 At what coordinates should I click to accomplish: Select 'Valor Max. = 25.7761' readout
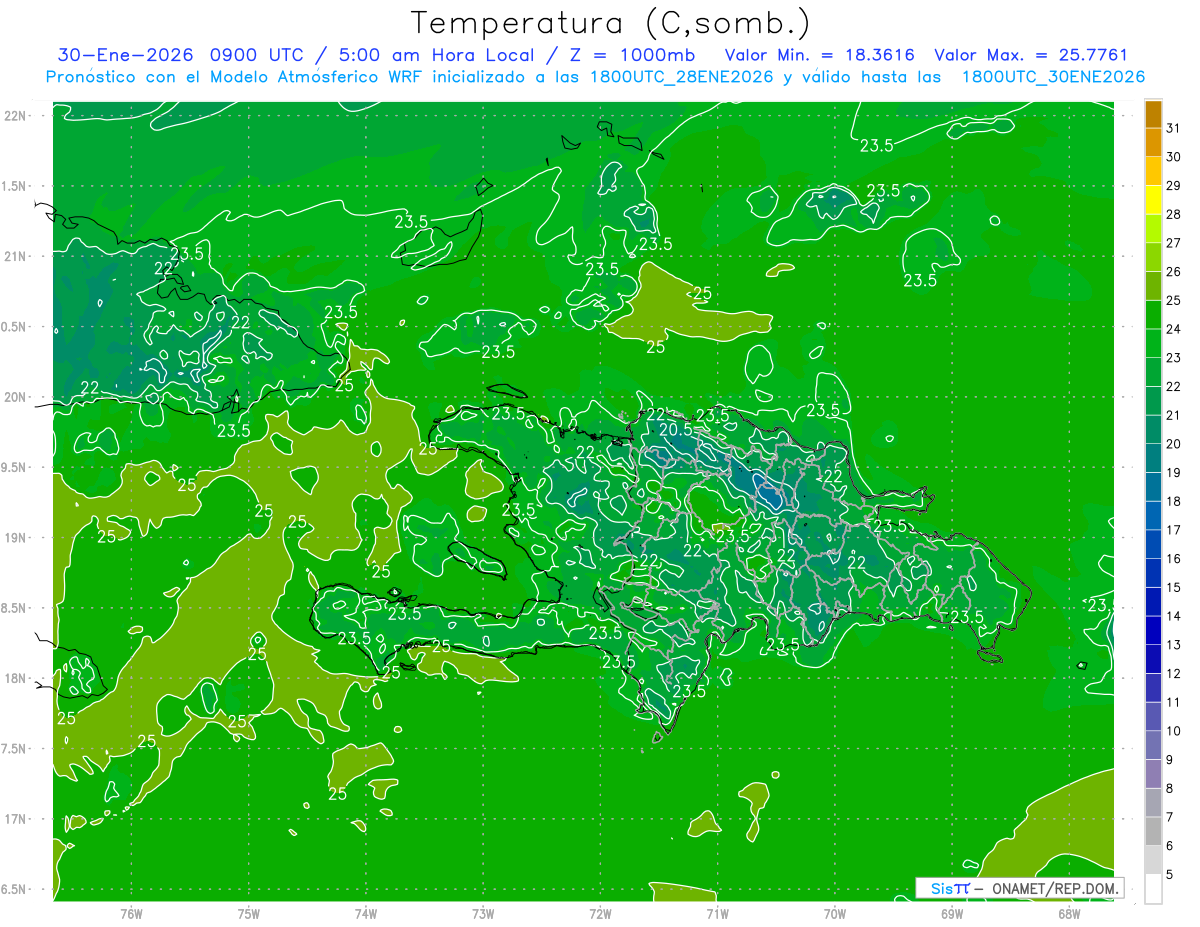click(x=1031, y=55)
